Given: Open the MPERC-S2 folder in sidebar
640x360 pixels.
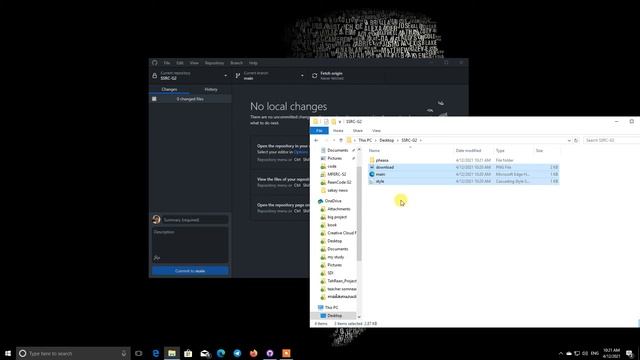Looking at the screenshot, I should (x=337, y=174).
